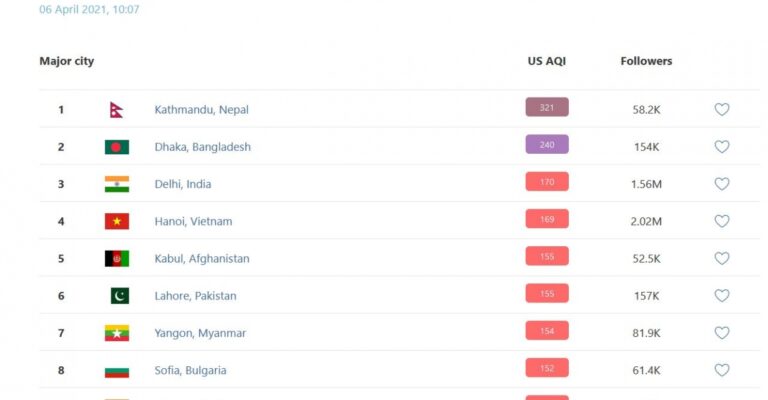Click the heart icon for Sofia, Bulgaria
Screen dimensions: 768x400
pyautogui.click(x=721, y=370)
